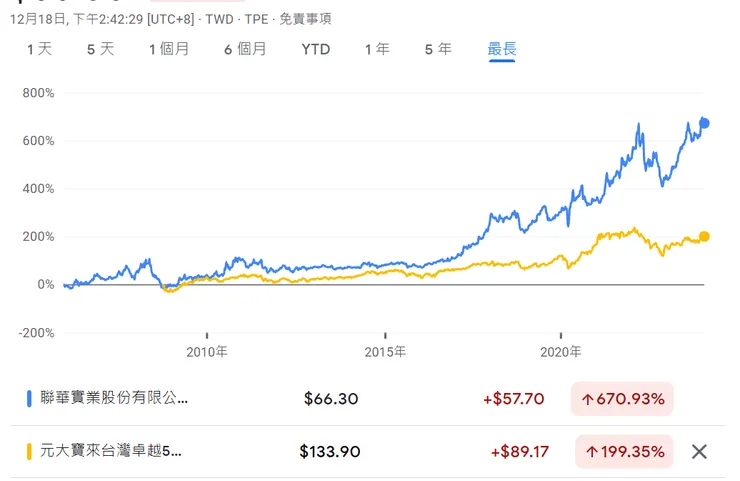
Task: Click the blue line endpoint dot
Action: point(704,123)
